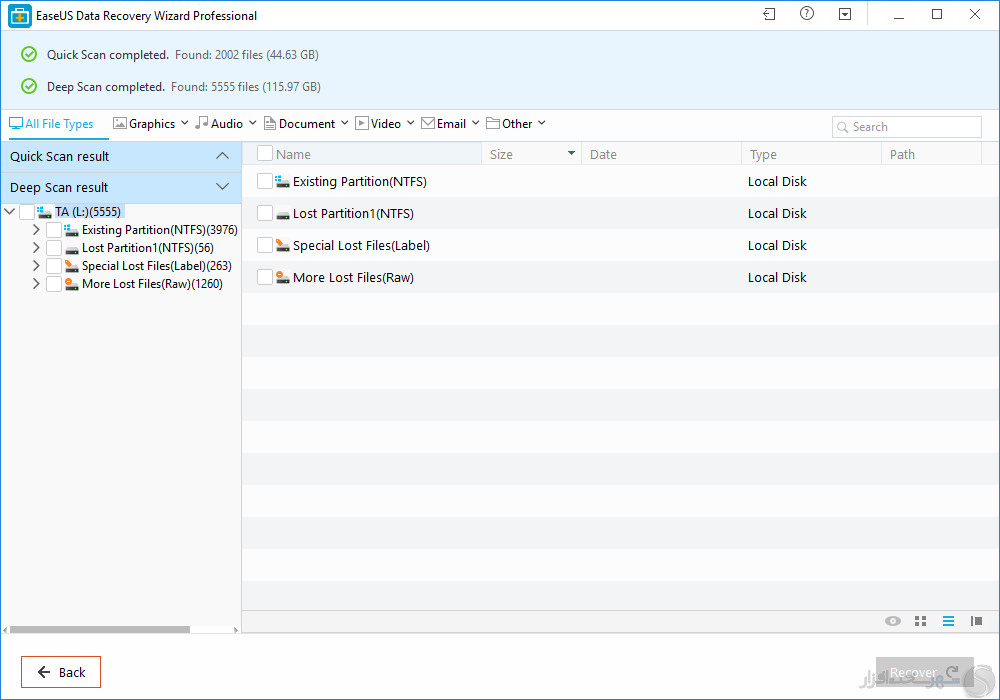This screenshot has width=1000, height=700.
Task: Click the search magnifier icon
Action: [x=842, y=127]
